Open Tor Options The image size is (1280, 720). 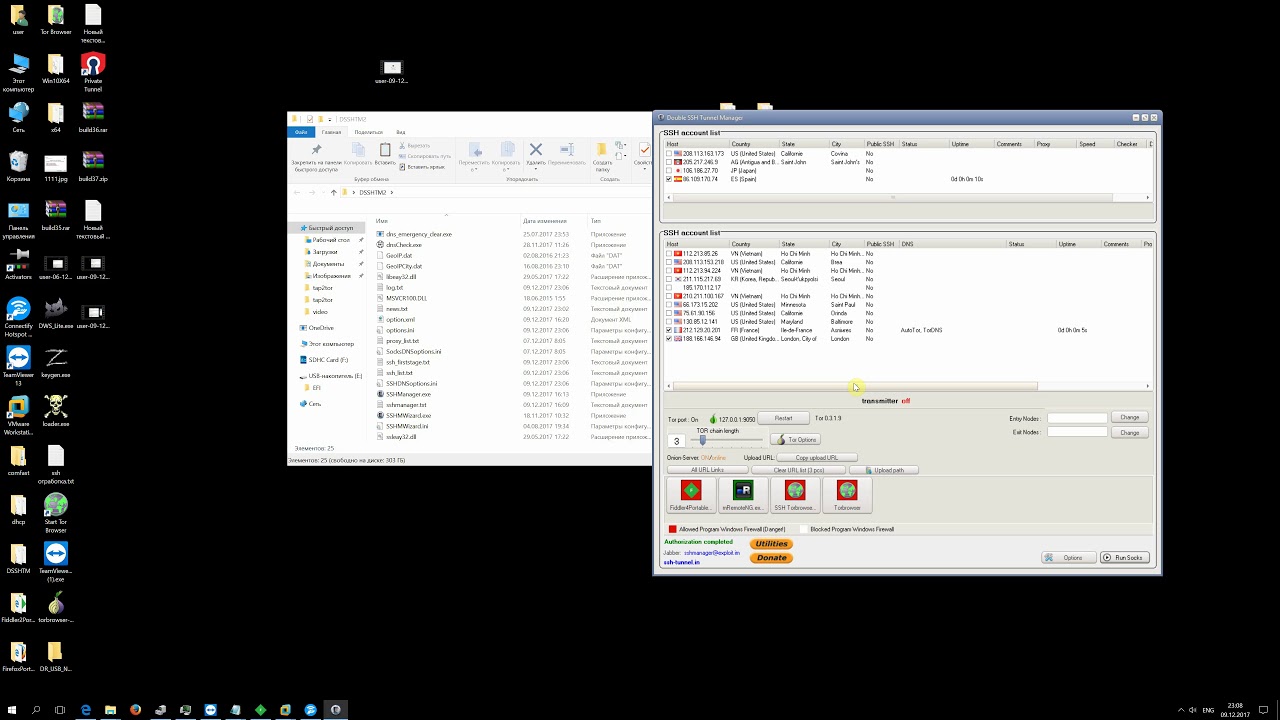tap(795, 439)
